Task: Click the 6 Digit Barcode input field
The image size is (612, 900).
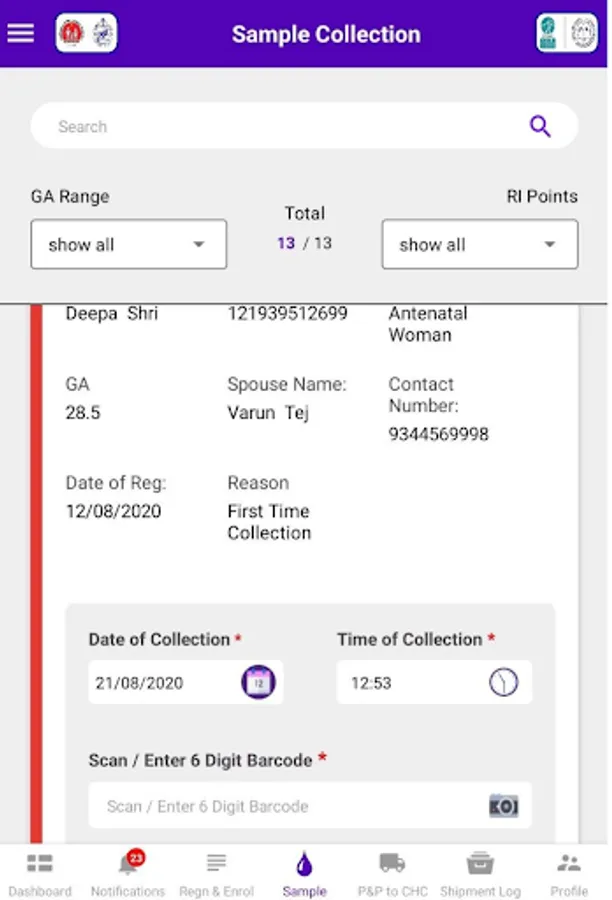Action: point(285,806)
